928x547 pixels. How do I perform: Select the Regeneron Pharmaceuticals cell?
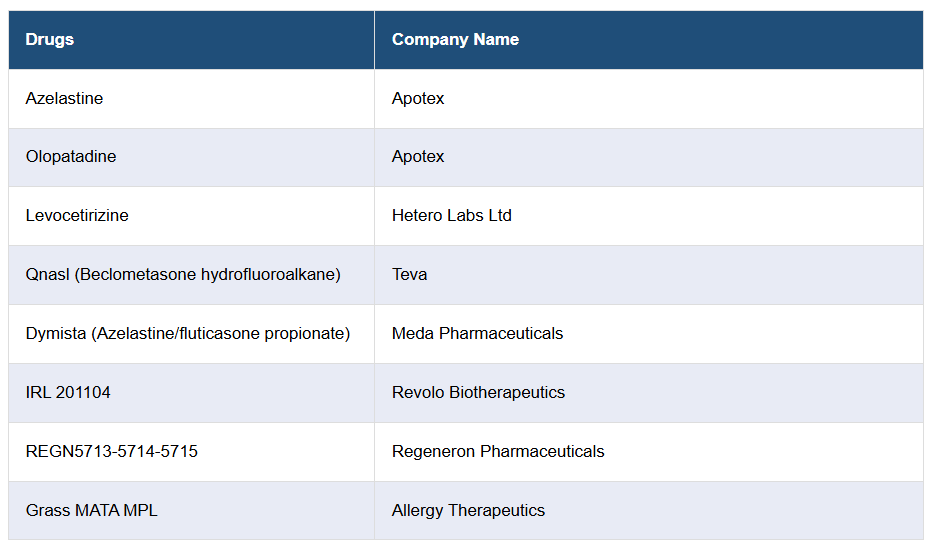(498, 451)
